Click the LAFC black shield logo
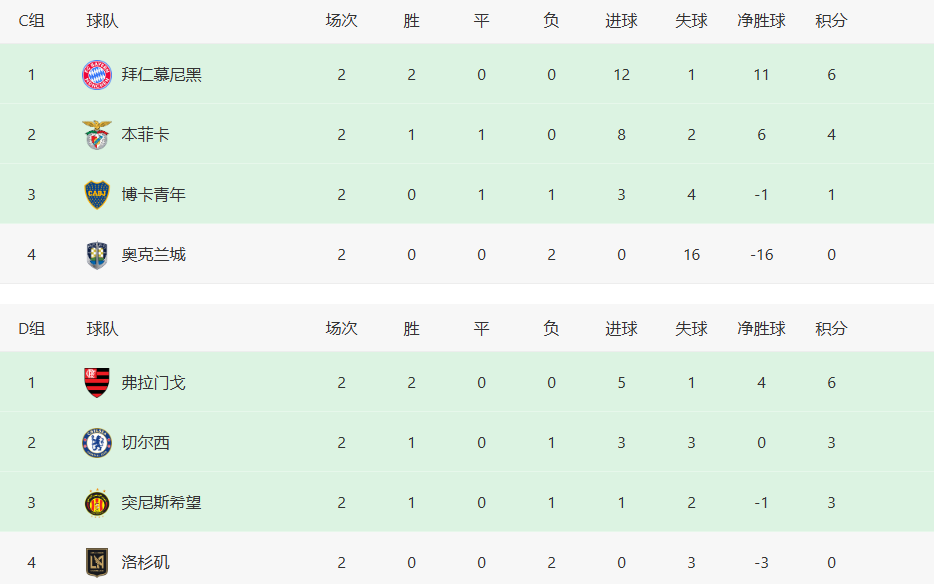Screen dimensions: 934x584 pos(96,563)
